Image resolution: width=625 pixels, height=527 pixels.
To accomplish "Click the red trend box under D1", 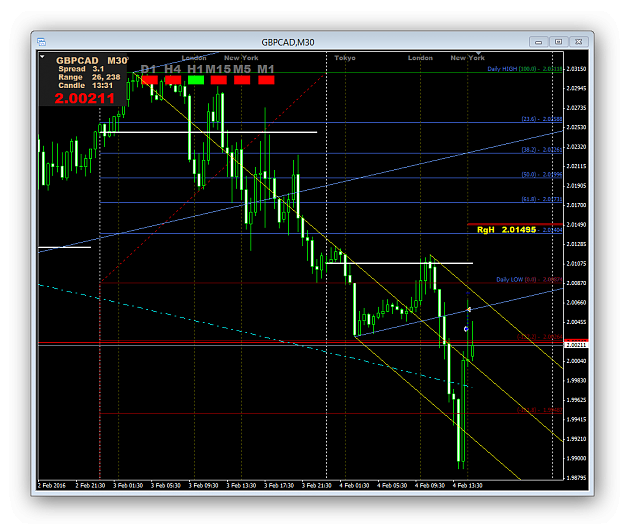I will [149, 80].
